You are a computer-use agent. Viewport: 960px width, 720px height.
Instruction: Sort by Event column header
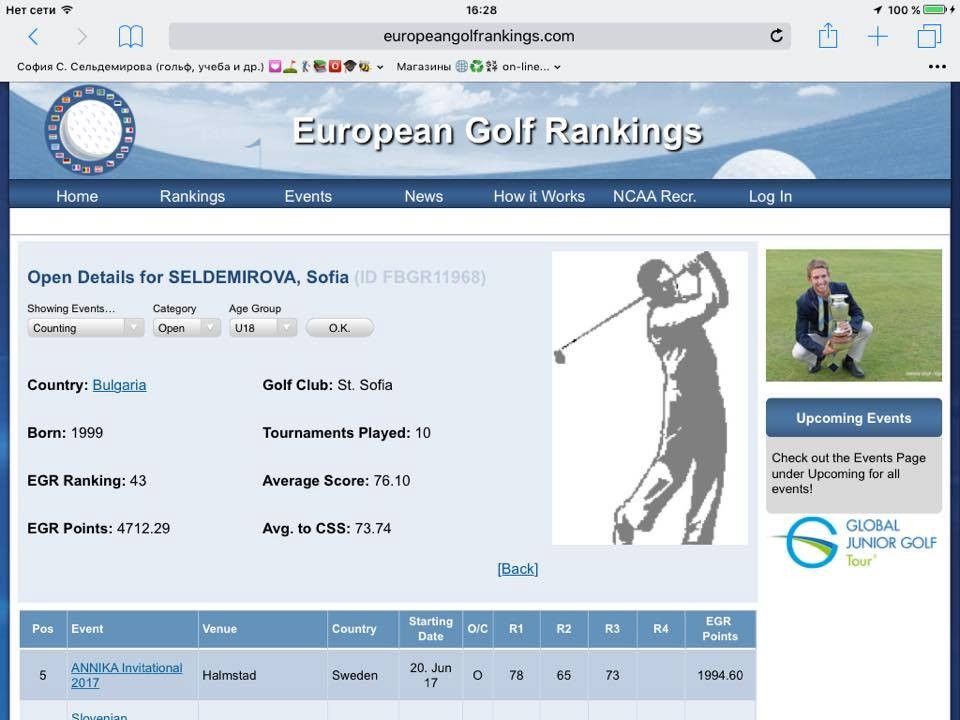point(132,629)
